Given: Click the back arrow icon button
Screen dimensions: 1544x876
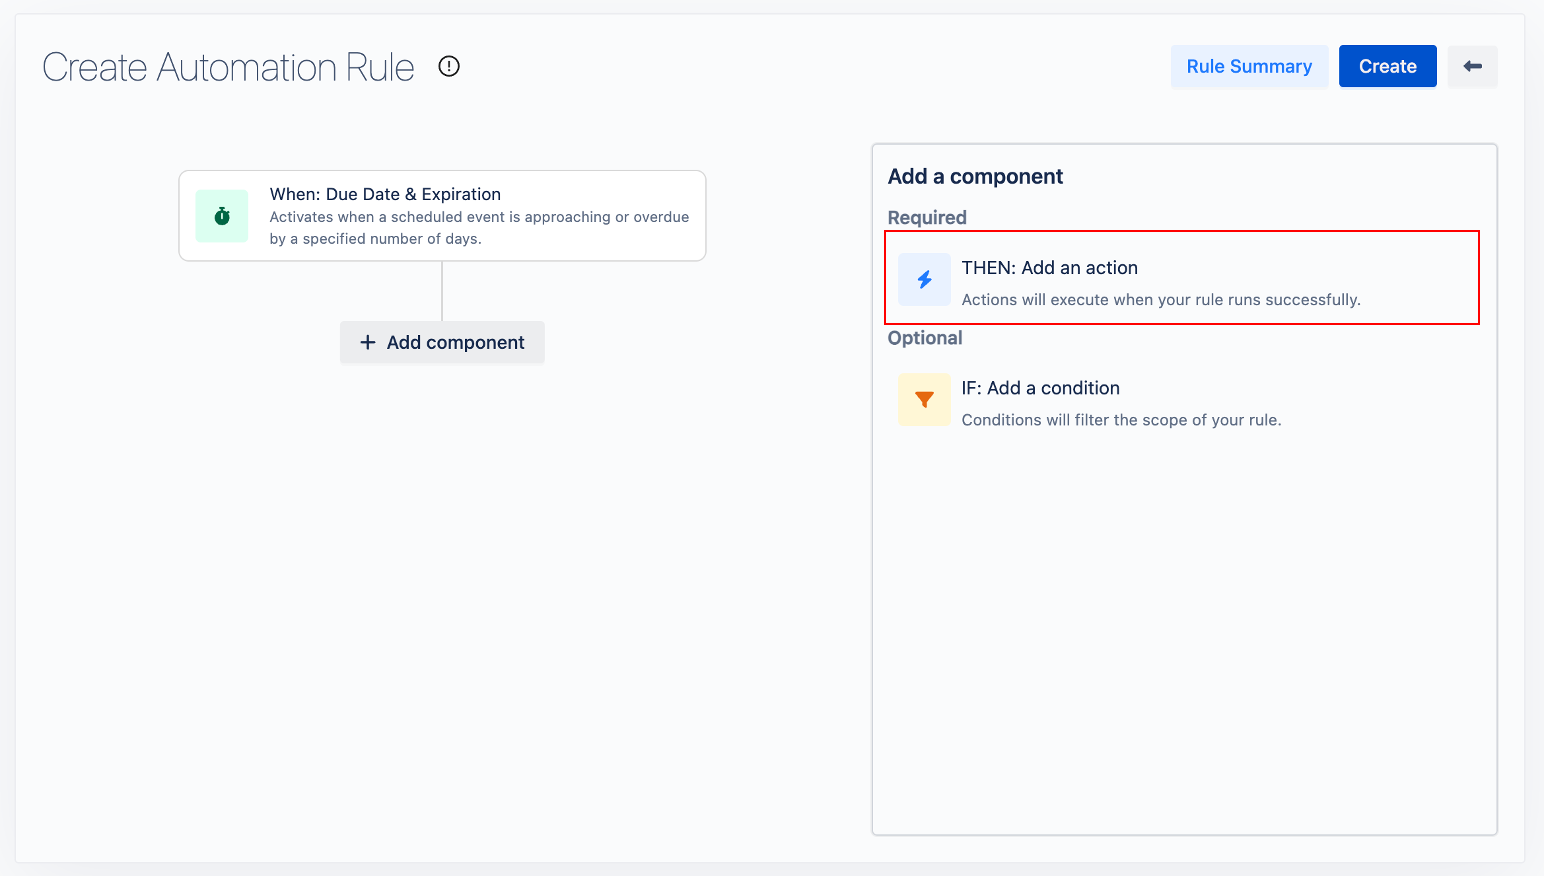Looking at the screenshot, I should coord(1472,66).
